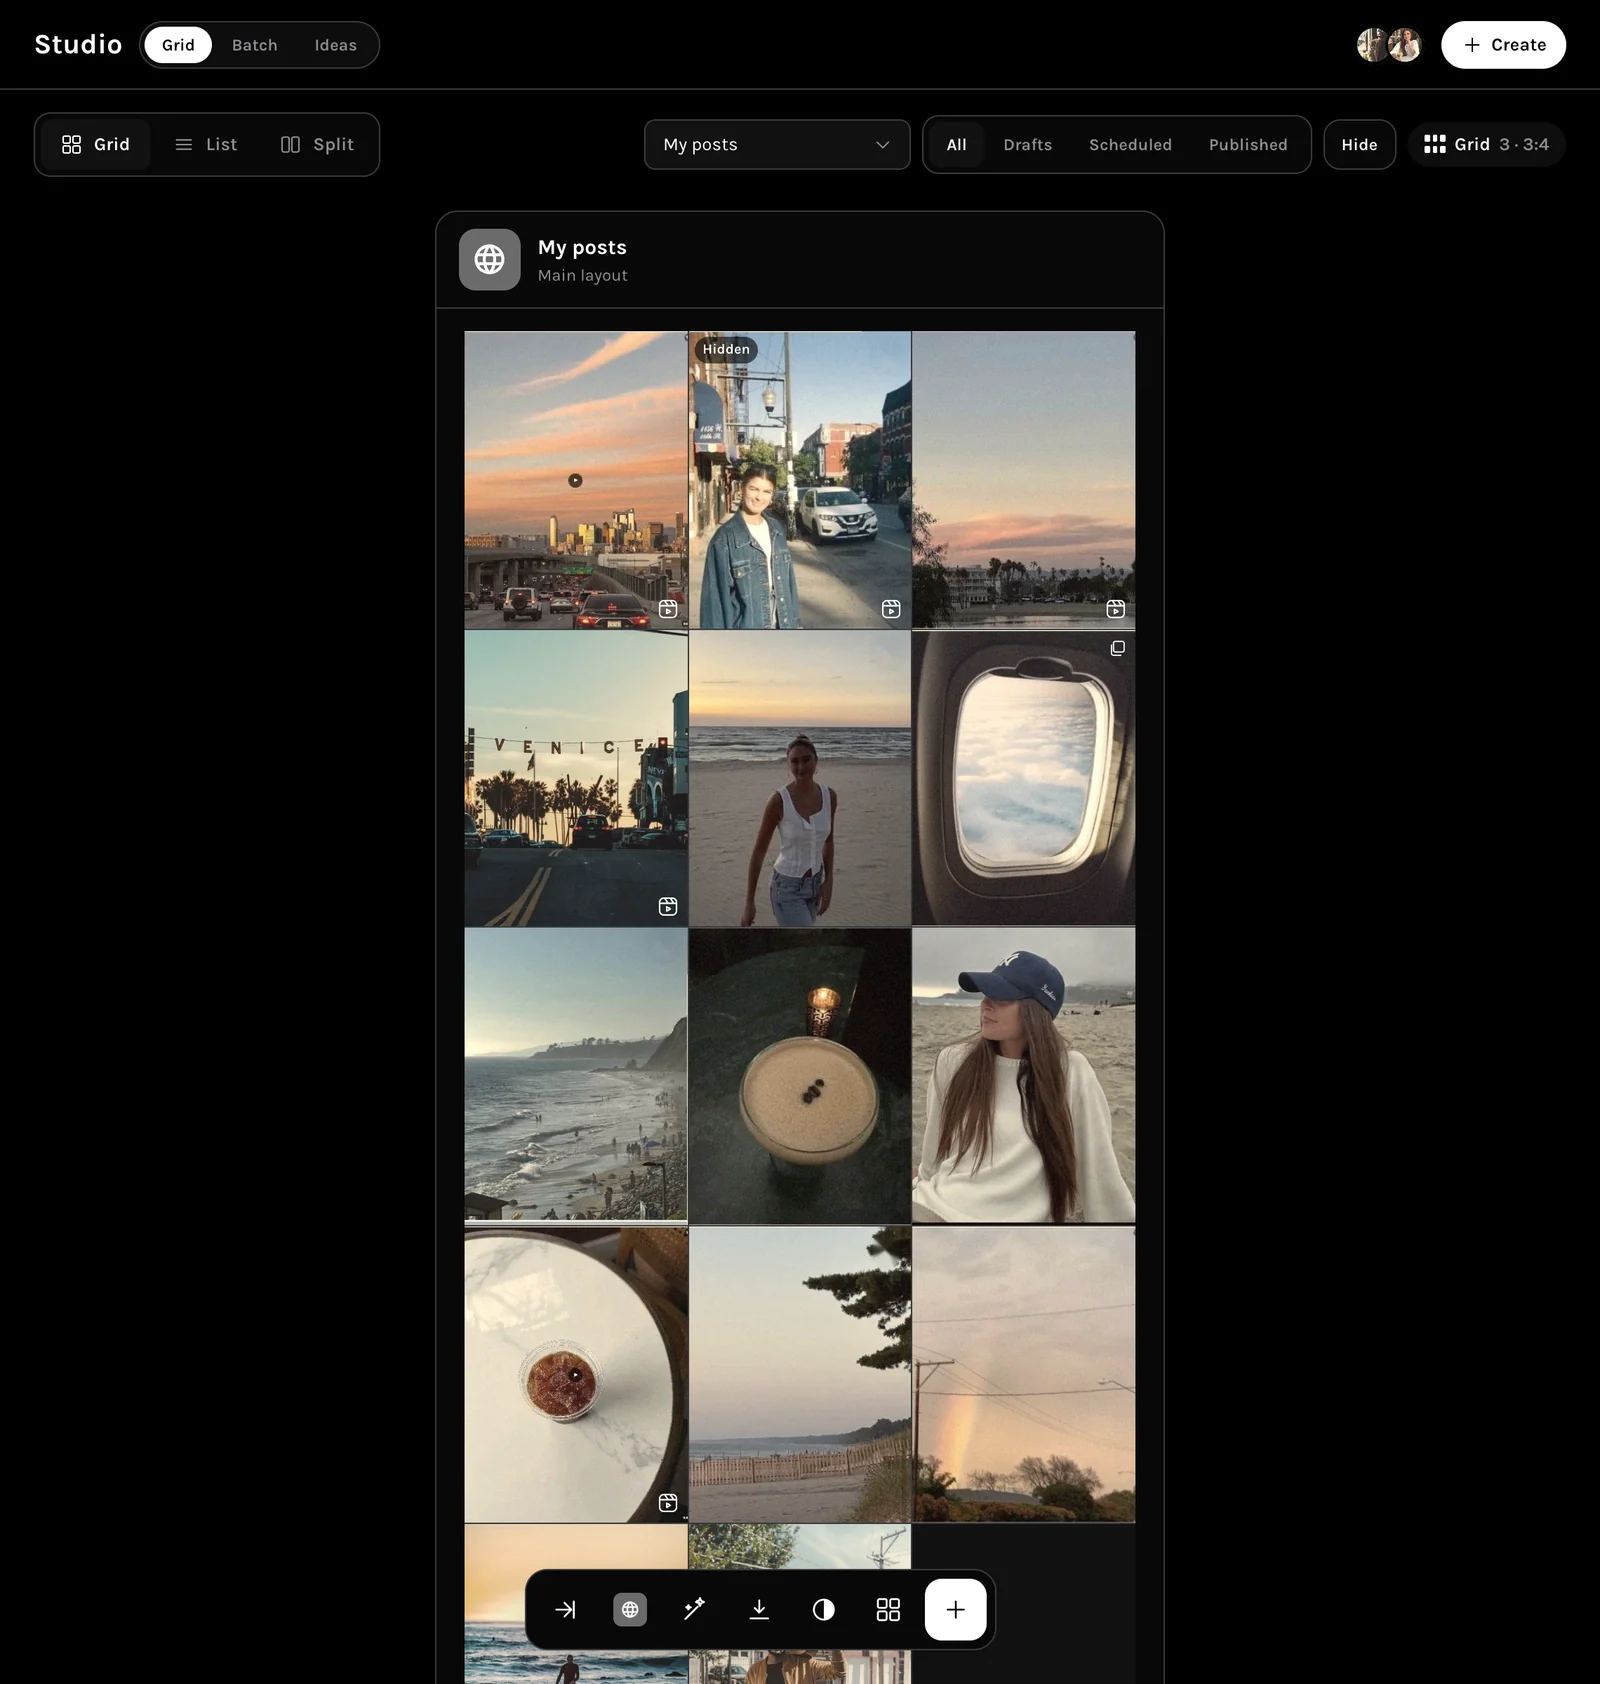Image resolution: width=1600 pixels, height=1684 pixels.
Task: Click the Studio logo text
Action: pyautogui.click(x=78, y=45)
